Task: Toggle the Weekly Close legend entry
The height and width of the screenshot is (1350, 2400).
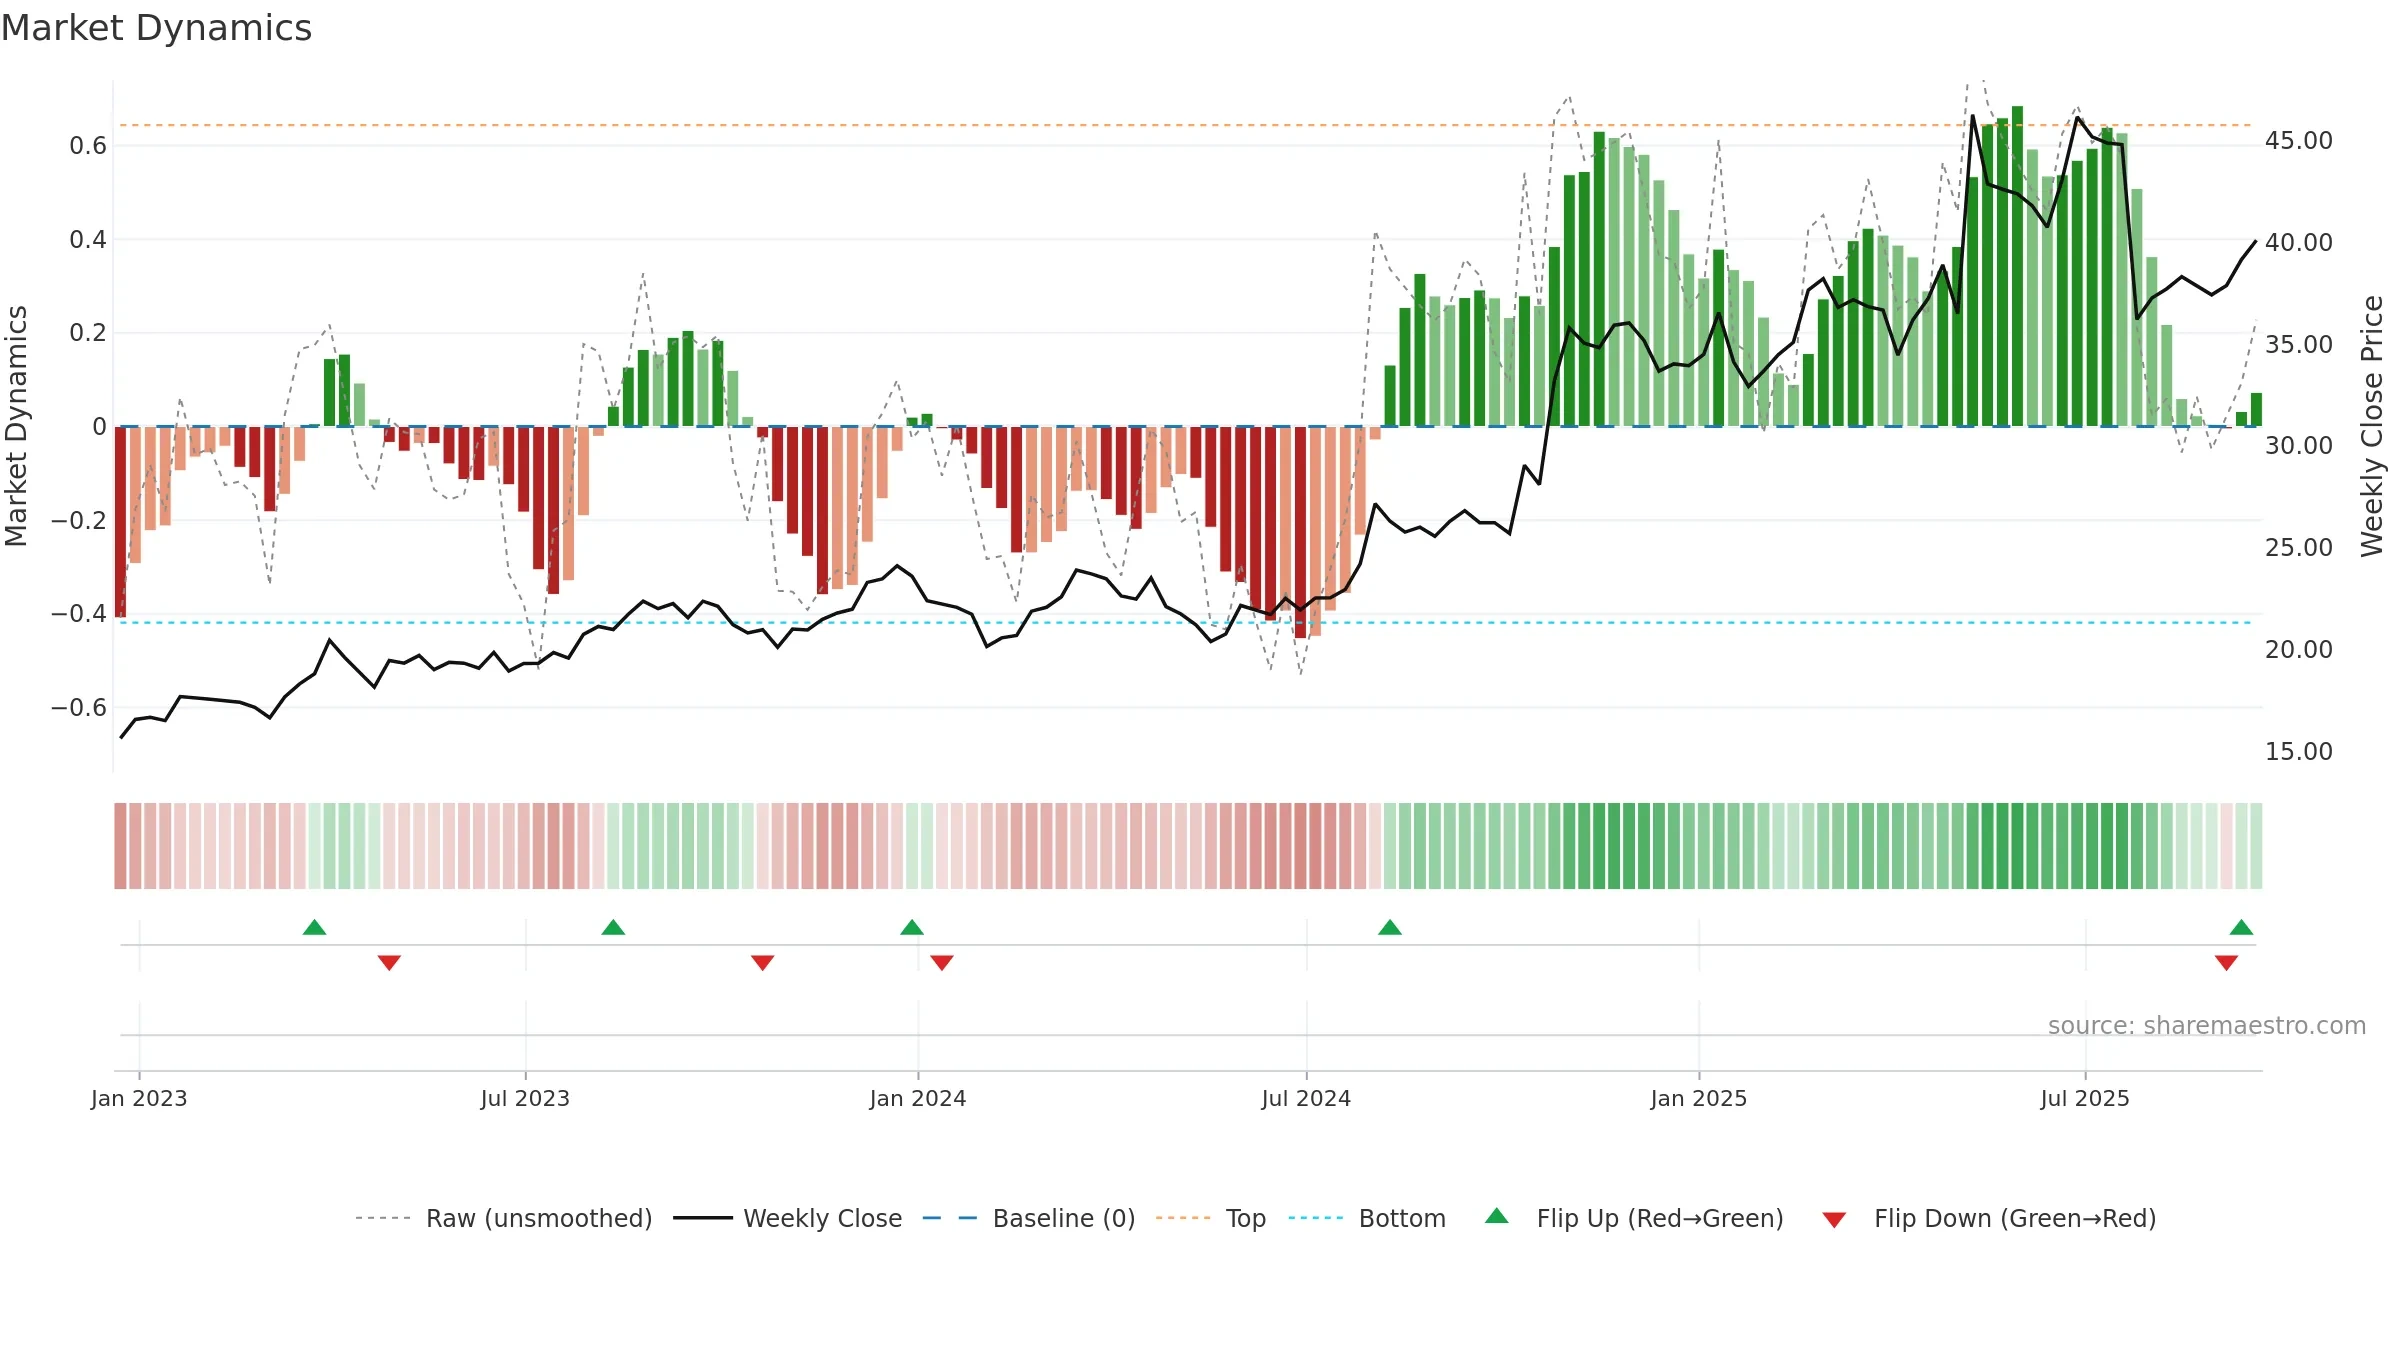Action: pyautogui.click(x=787, y=1218)
